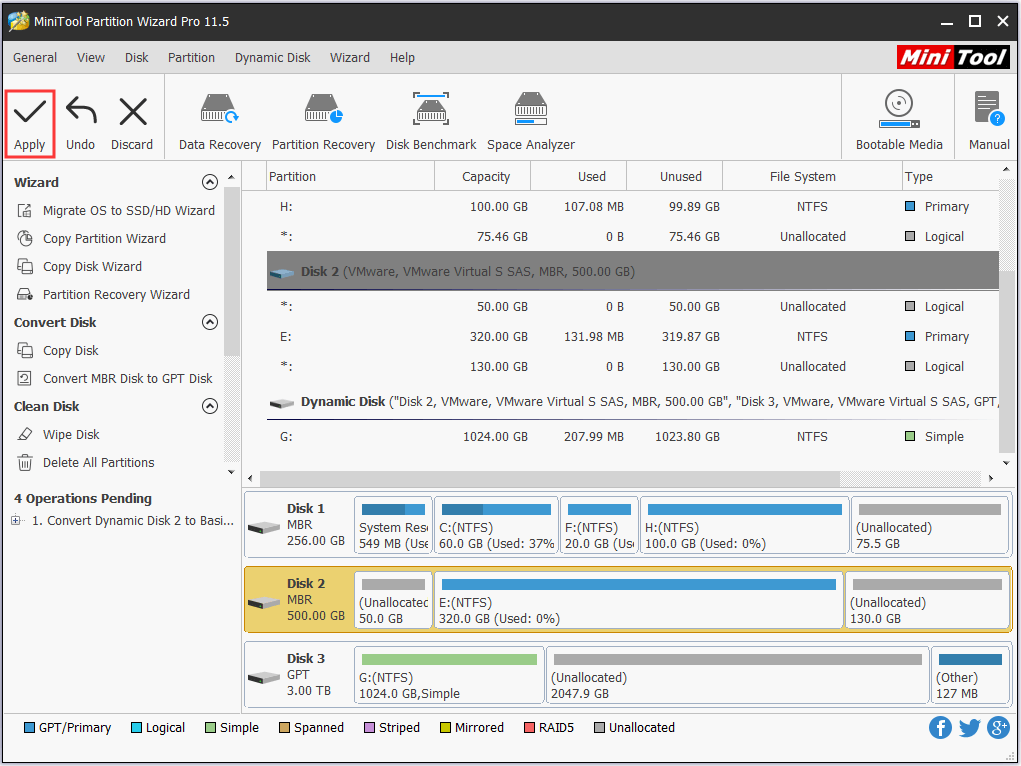Screen dimensions: 1021x766
Task: Open the Disk menu
Action: tap(137, 57)
